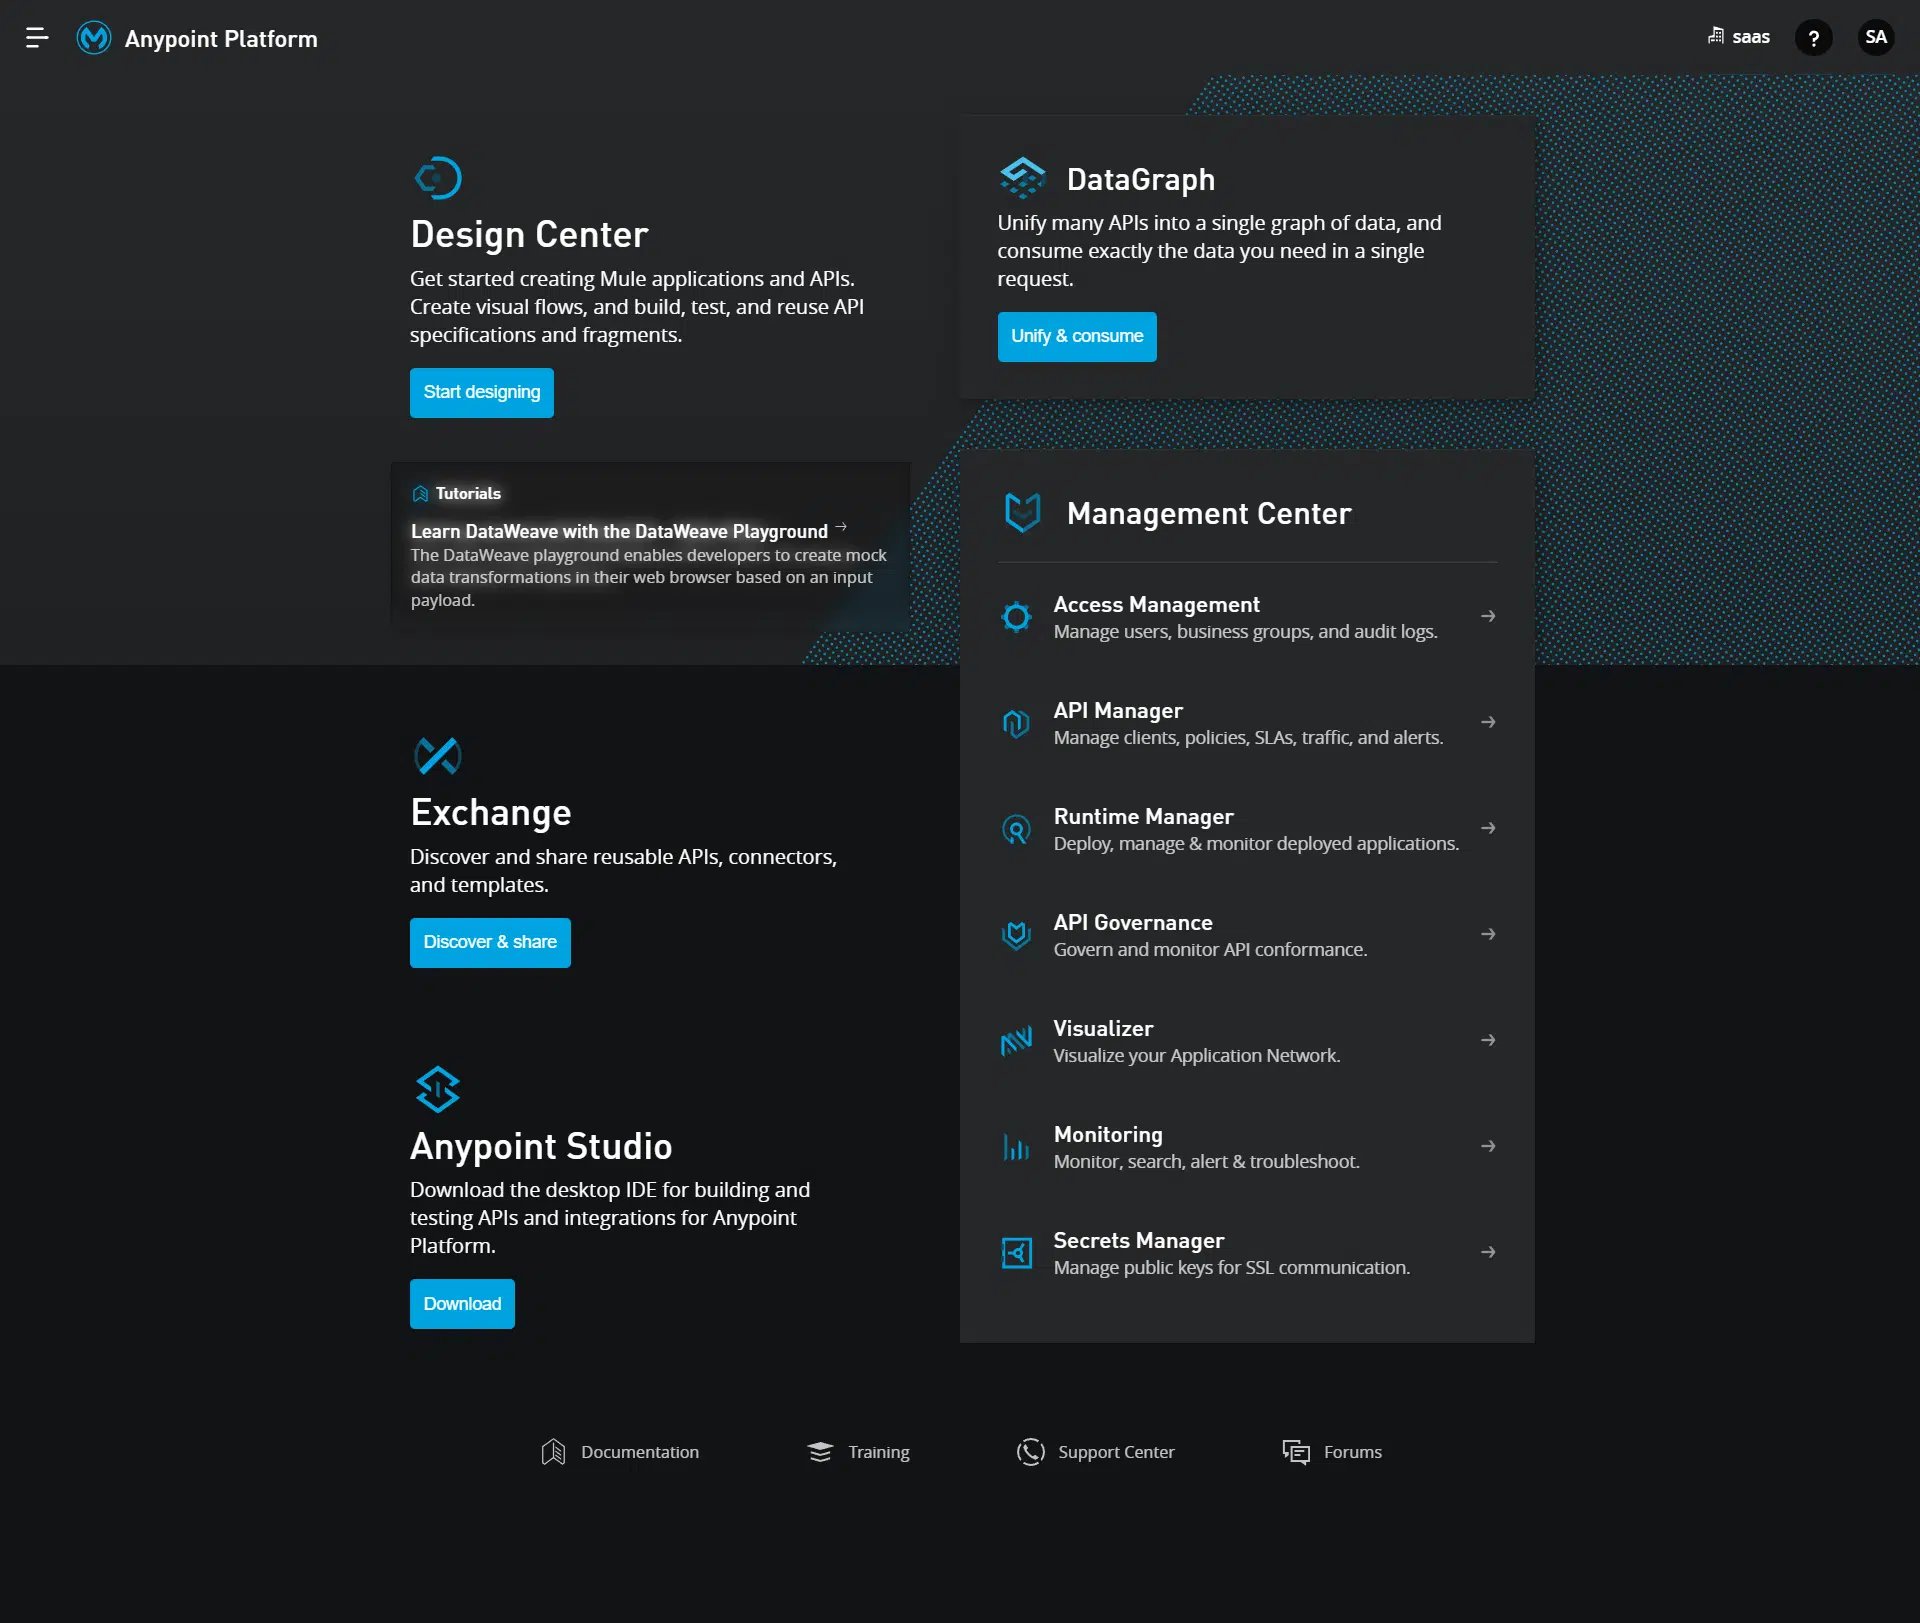Click the Forums chat icon

pos(1296,1451)
